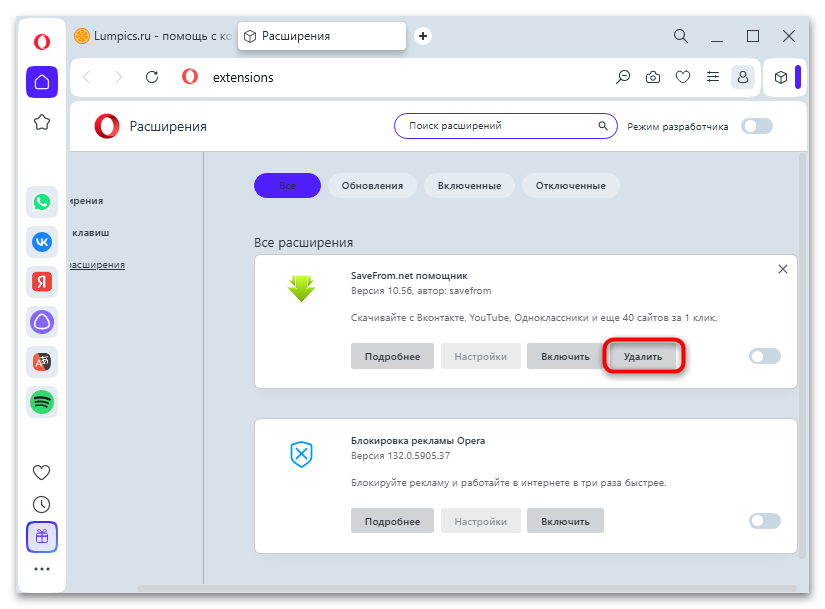Screen dimensions: 825x609
Task: Focus the Поиск расширений search field
Action: coord(506,126)
